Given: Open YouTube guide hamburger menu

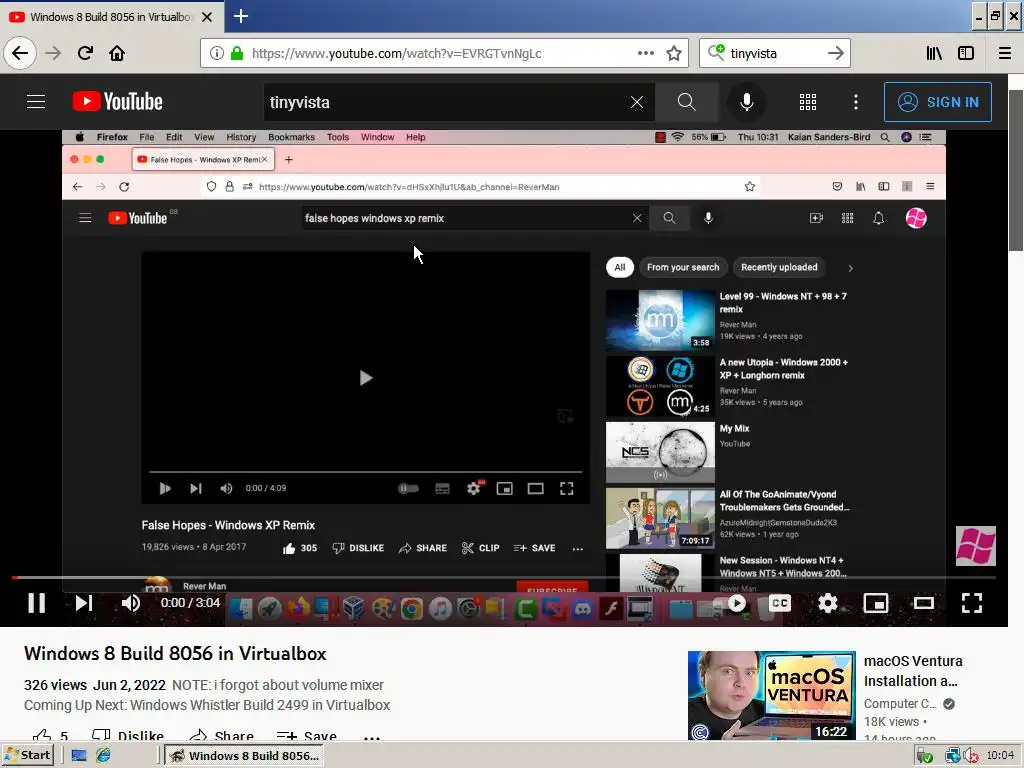Looking at the screenshot, I should pos(36,102).
